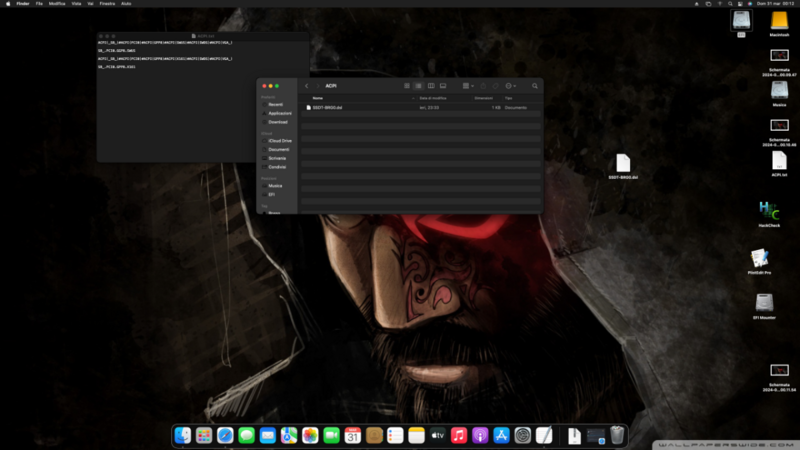Switch Finder to column view
800x450 pixels.
[431, 86]
